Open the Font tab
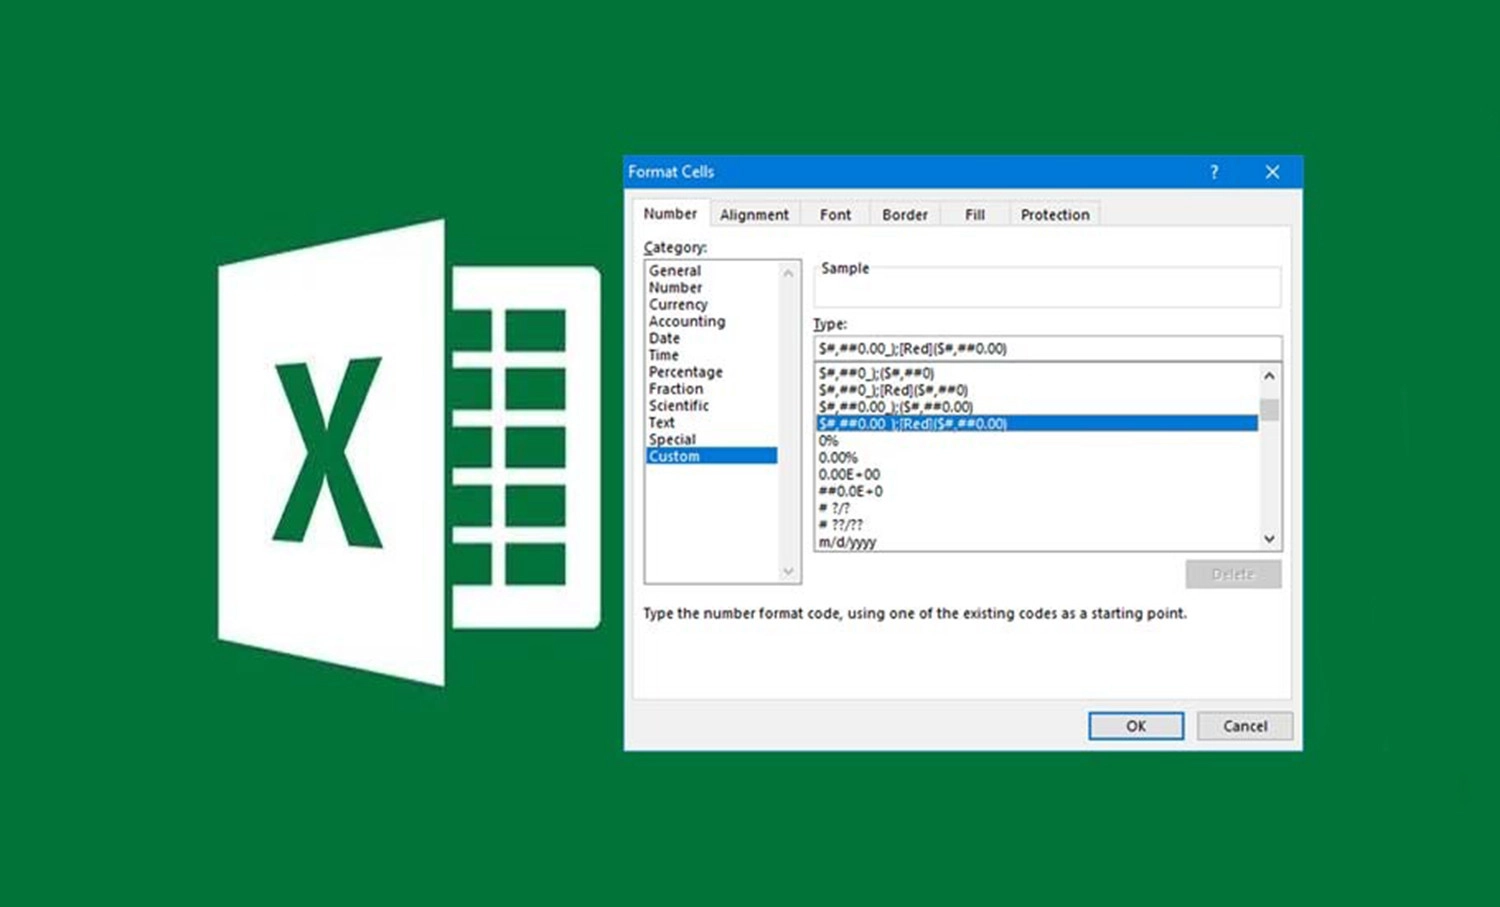This screenshot has width=1500, height=907. pyautogui.click(x=835, y=214)
